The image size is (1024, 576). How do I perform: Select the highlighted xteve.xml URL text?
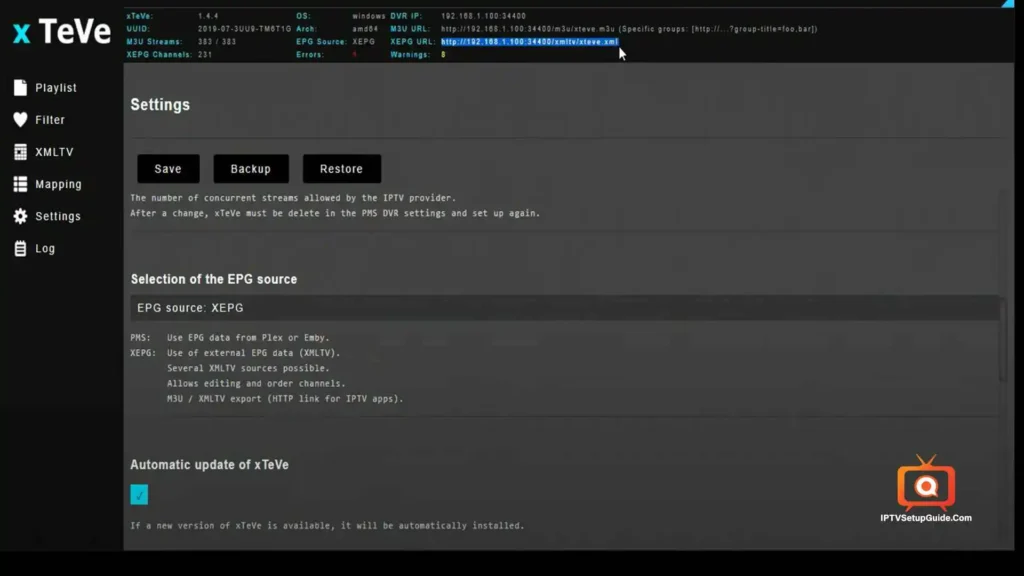tap(529, 41)
